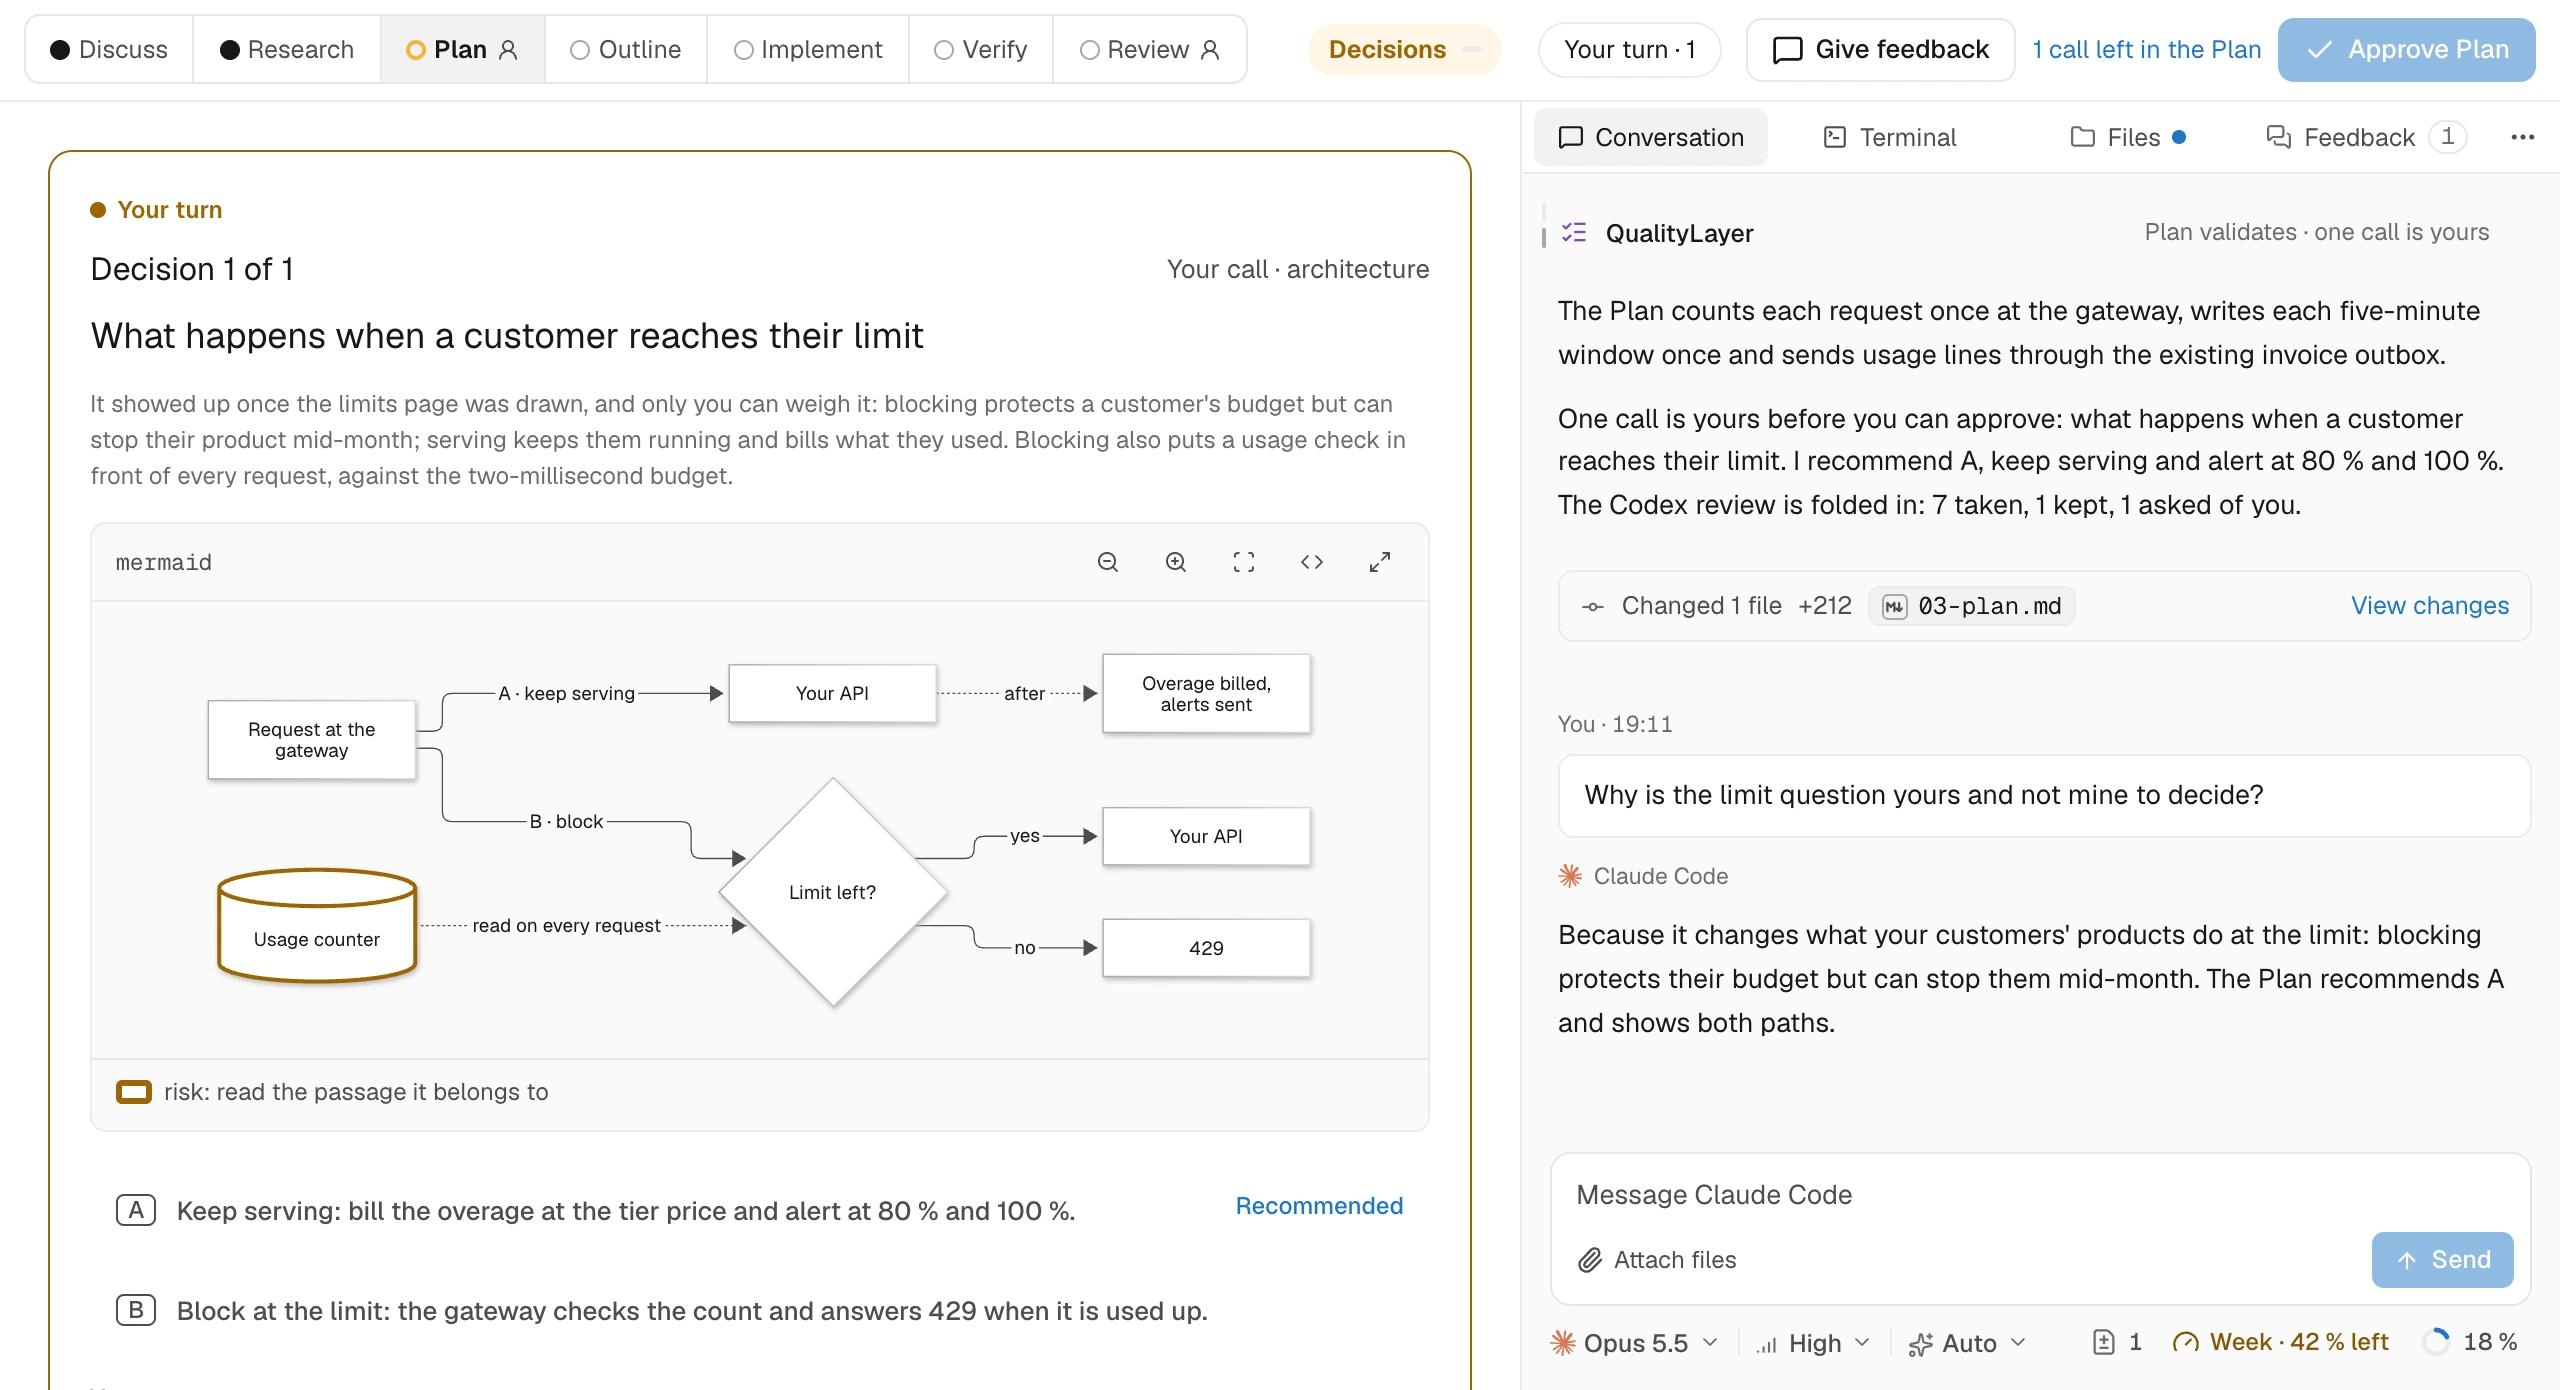Screen dimensions: 2560x1390
Task: Select option A Keep serving
Action: pos(760,1210)
